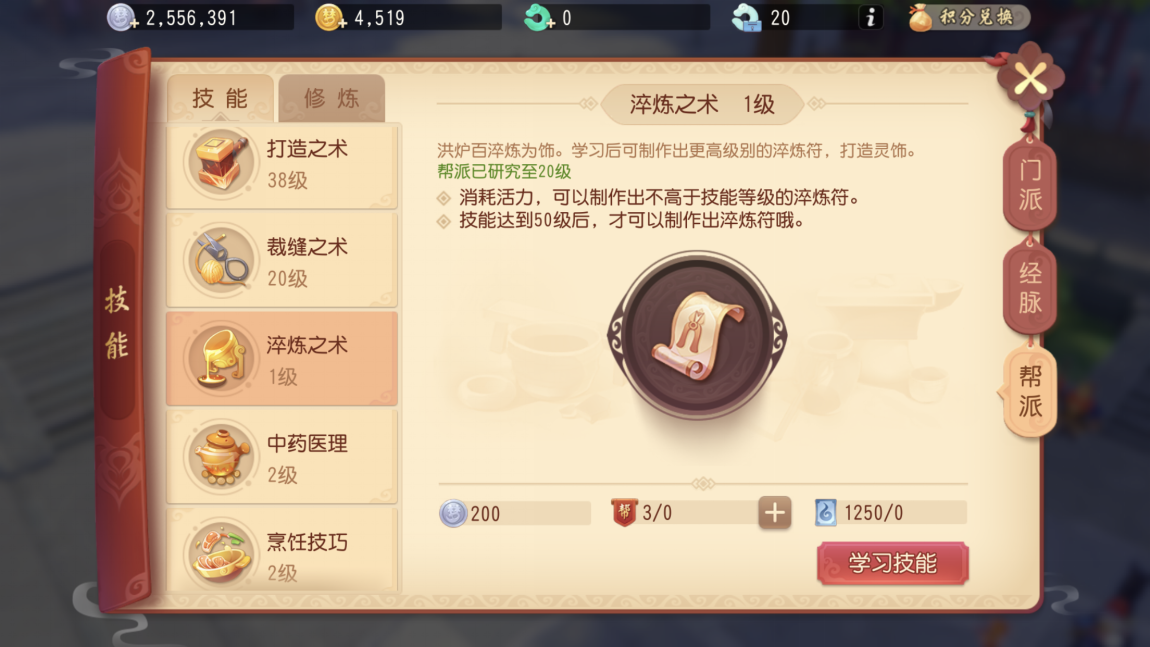The width and height of the screenshot is (1150, 647).
Task: Open the 经脉 side tab
Action: 1030,288
